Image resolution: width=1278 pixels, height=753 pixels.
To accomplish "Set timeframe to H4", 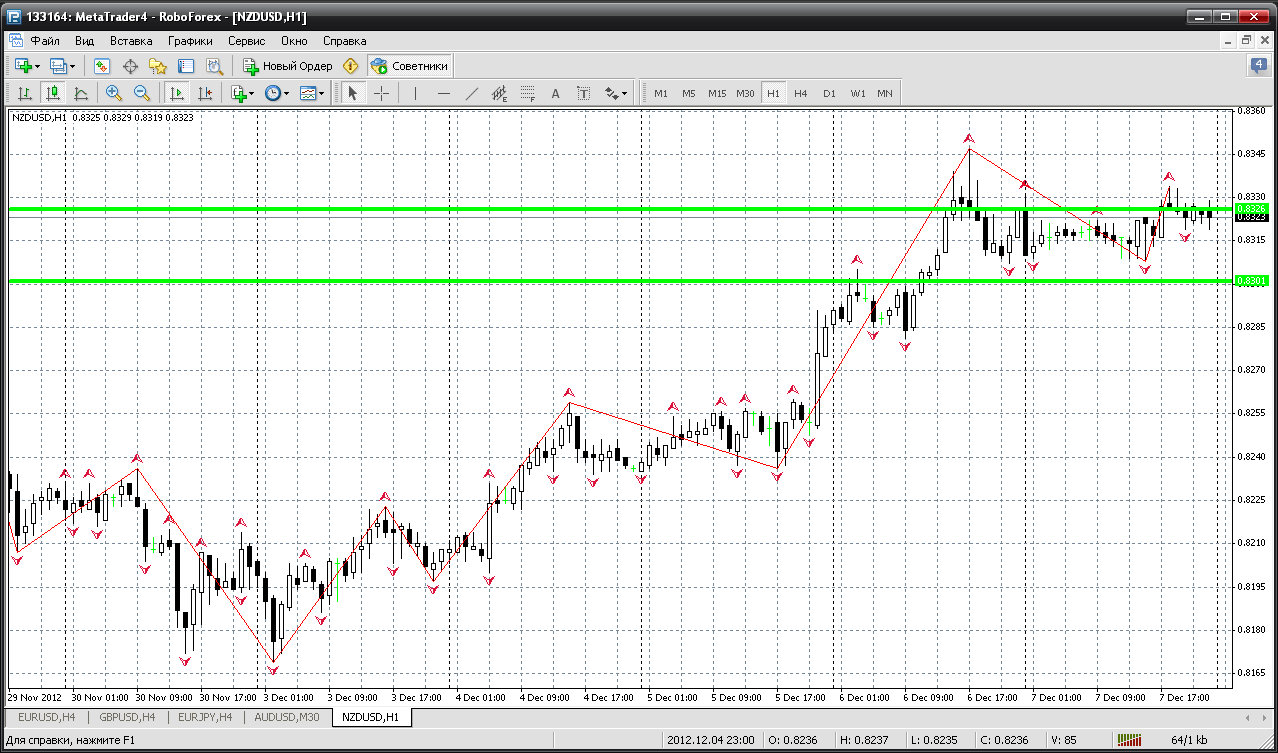I will coord(801,93).
